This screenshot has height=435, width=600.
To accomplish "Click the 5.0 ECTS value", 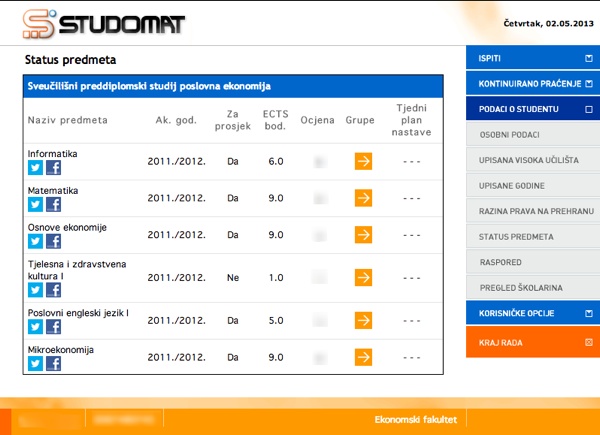I will (x=276, y=320).
